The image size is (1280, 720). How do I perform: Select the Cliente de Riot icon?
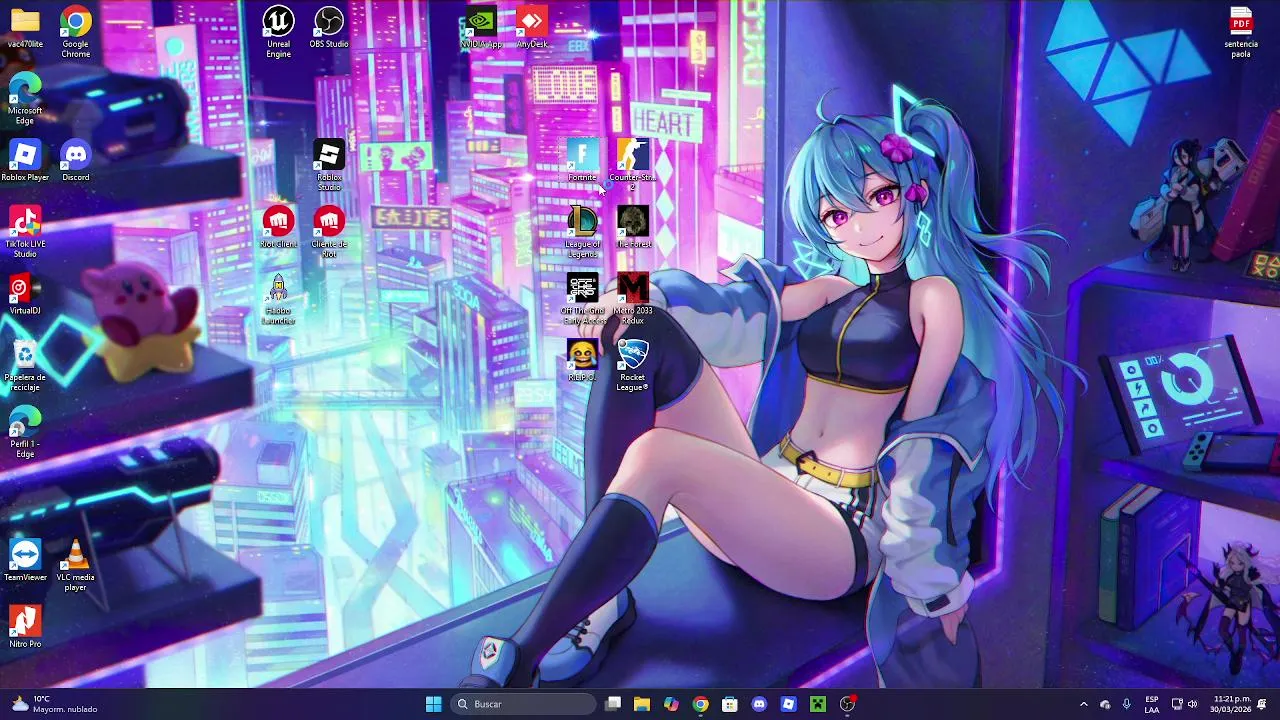click(329, 231)
